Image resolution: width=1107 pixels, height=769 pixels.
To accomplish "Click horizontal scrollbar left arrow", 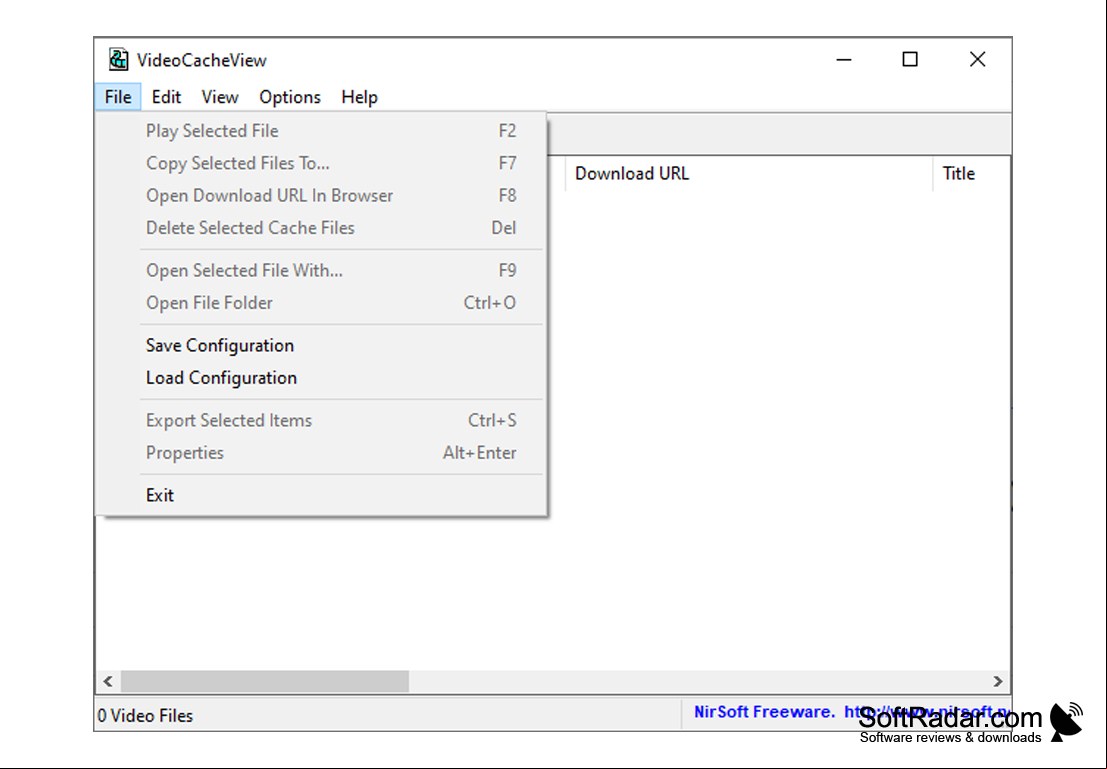I will click(108, 681).
